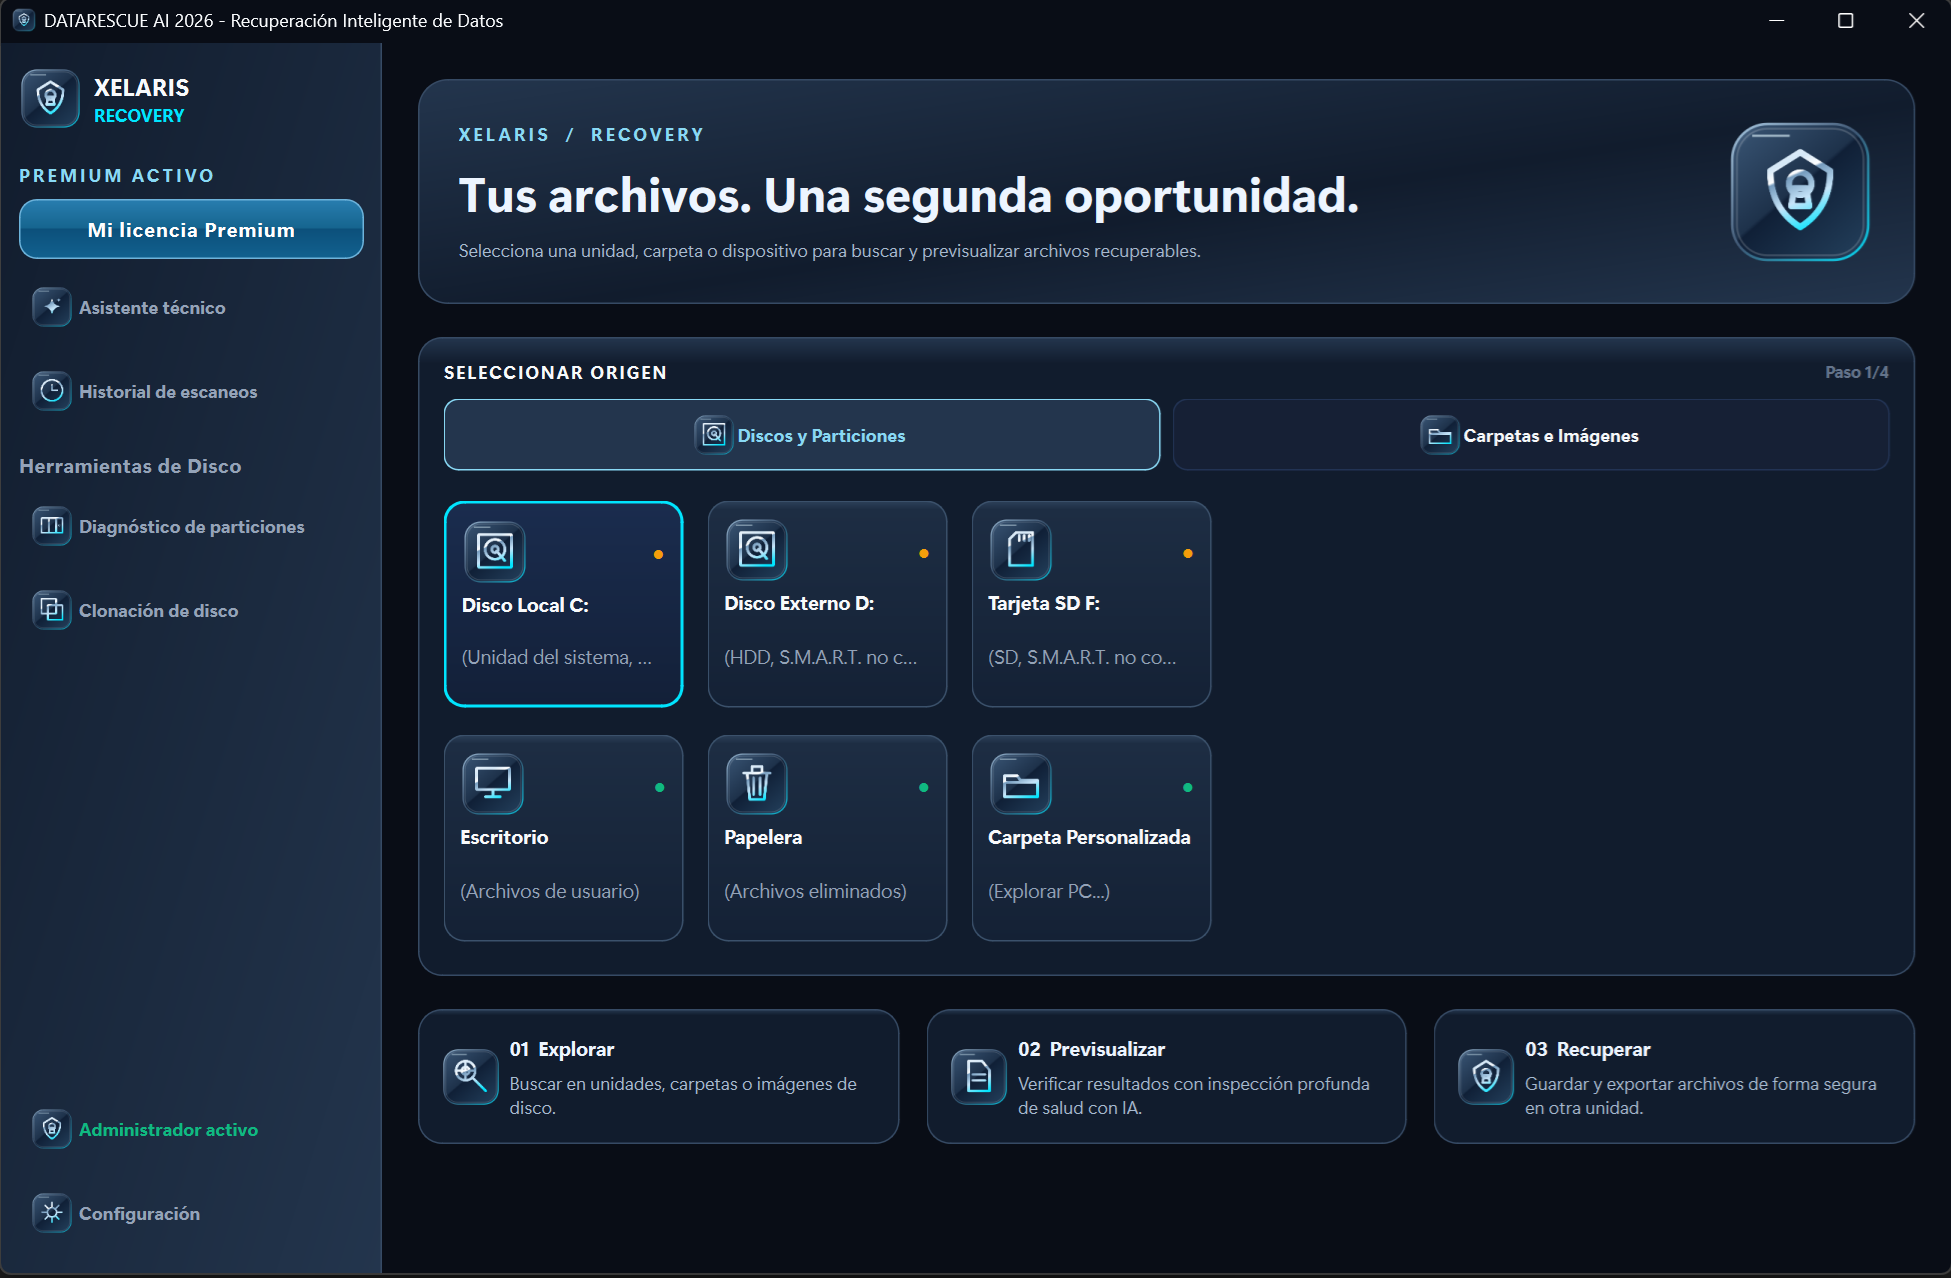This screenshot has height=1278, width=1951.
Task: Click the Previsualizar document icon
Action: [979, 1076]
